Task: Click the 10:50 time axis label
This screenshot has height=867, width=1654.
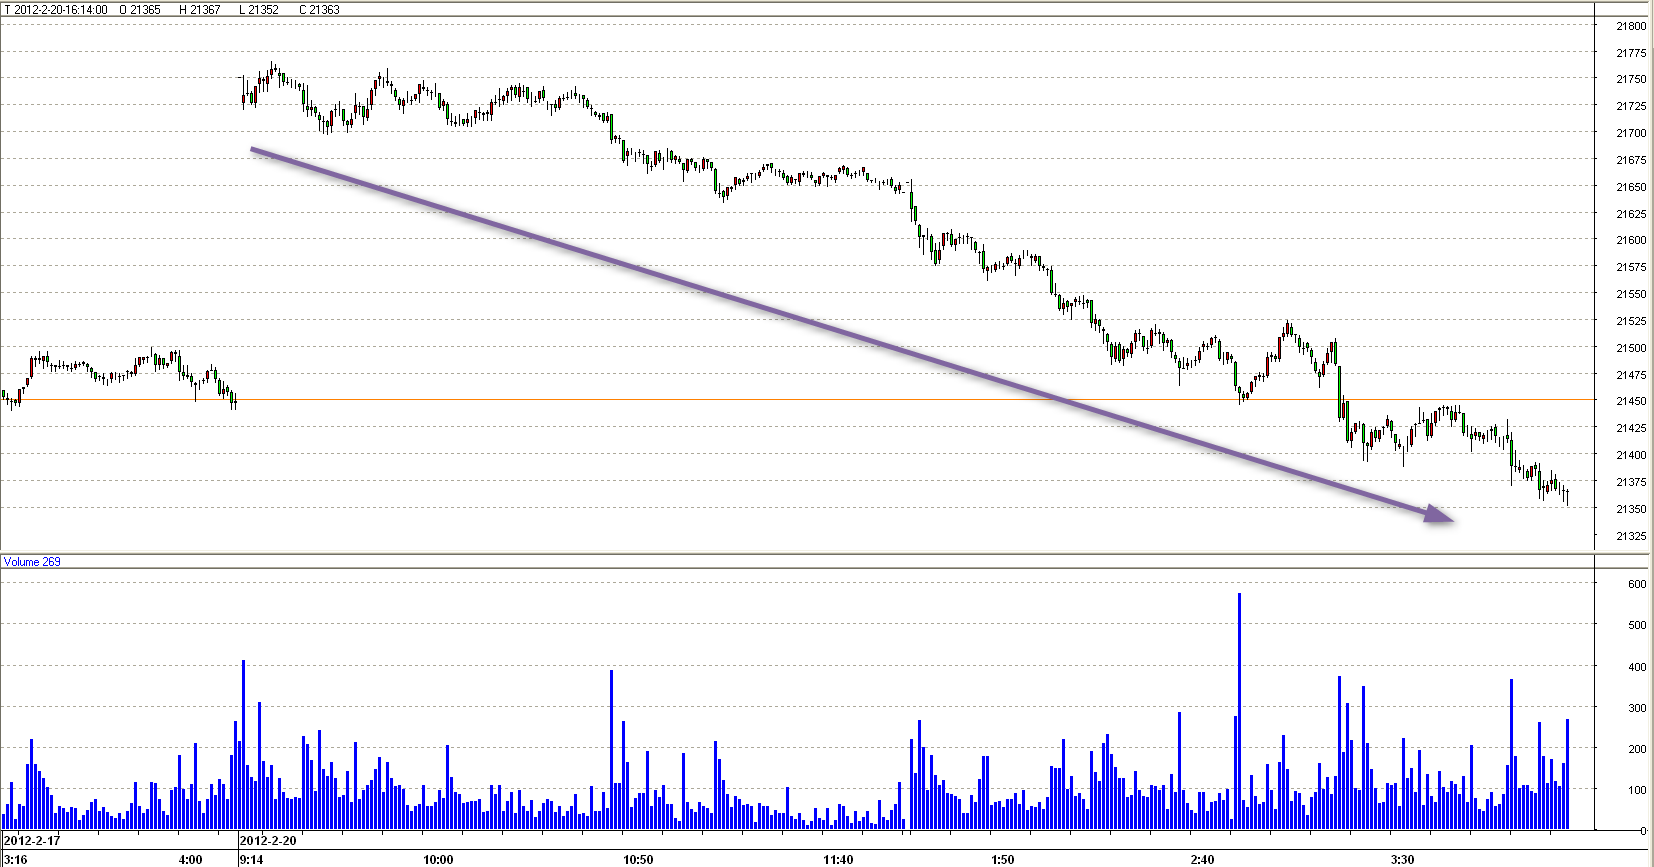Action: [x=638, y=859]
